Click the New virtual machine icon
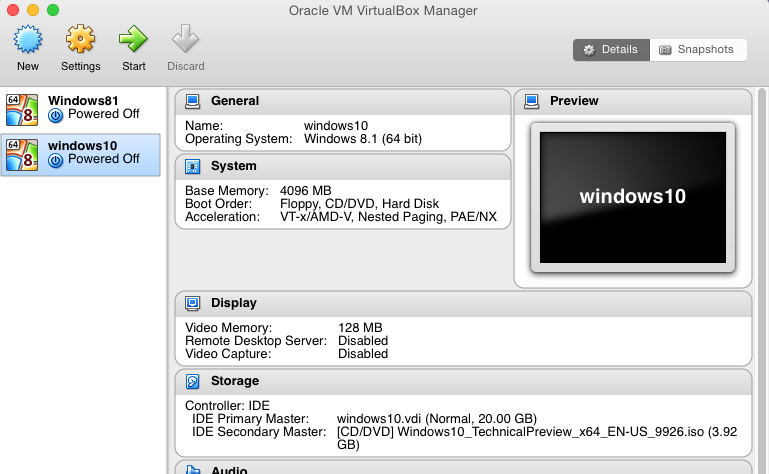The height and width of the screenshot is (474, 769). pyautogui.click(x=28, y=41)
